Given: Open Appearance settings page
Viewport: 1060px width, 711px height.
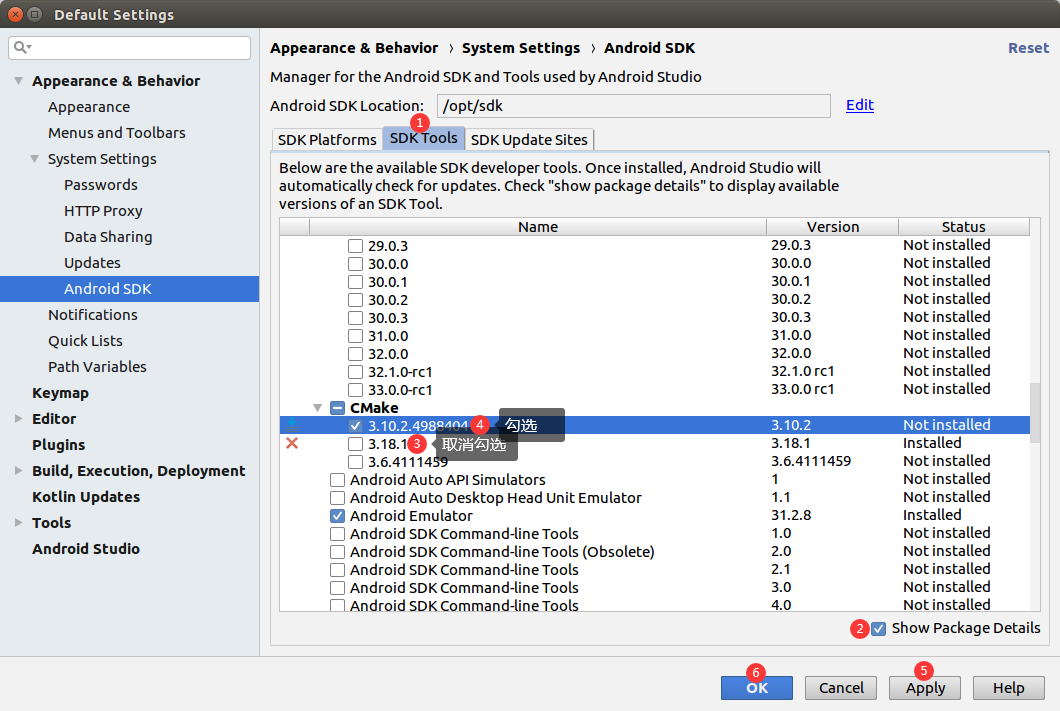Looking at the screenshot, I should [x=89, y=107].
